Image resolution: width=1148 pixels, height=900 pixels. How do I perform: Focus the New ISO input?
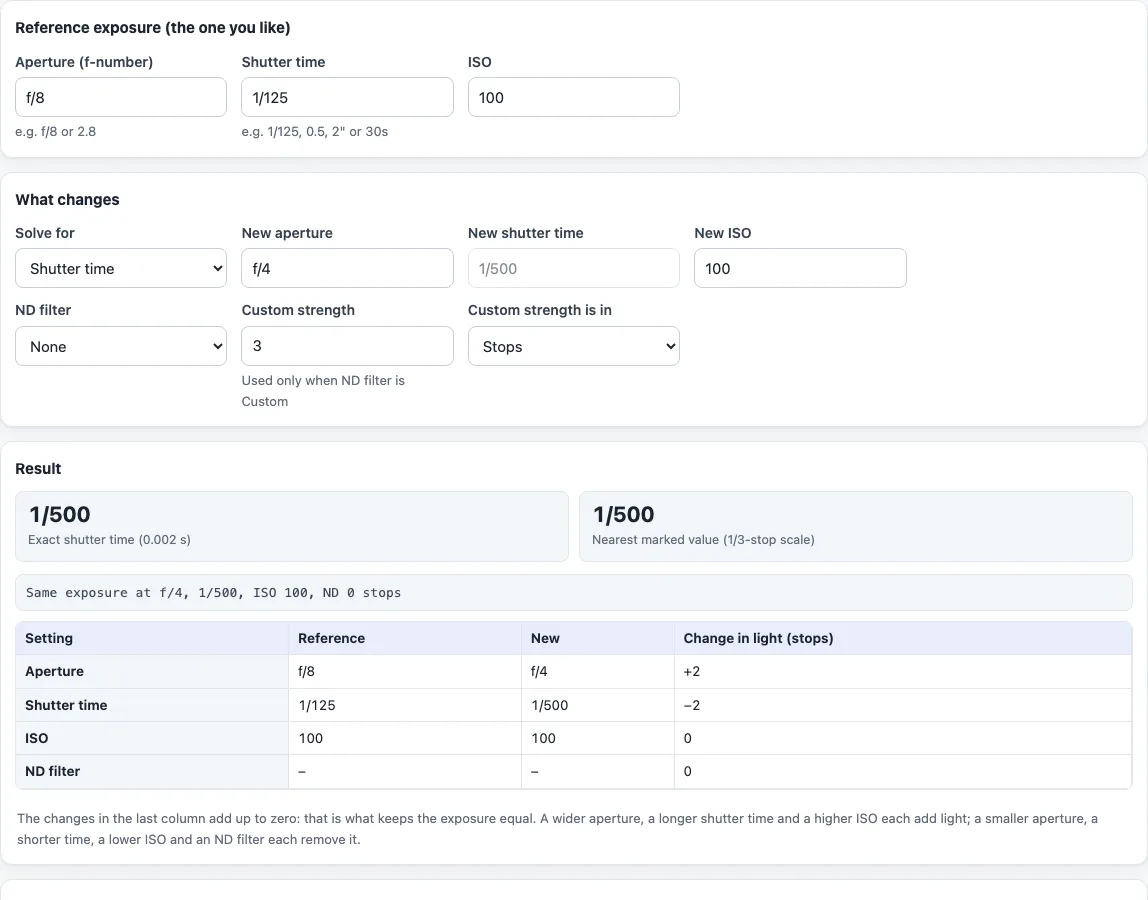pyautogui.click(x=800, y=268)
